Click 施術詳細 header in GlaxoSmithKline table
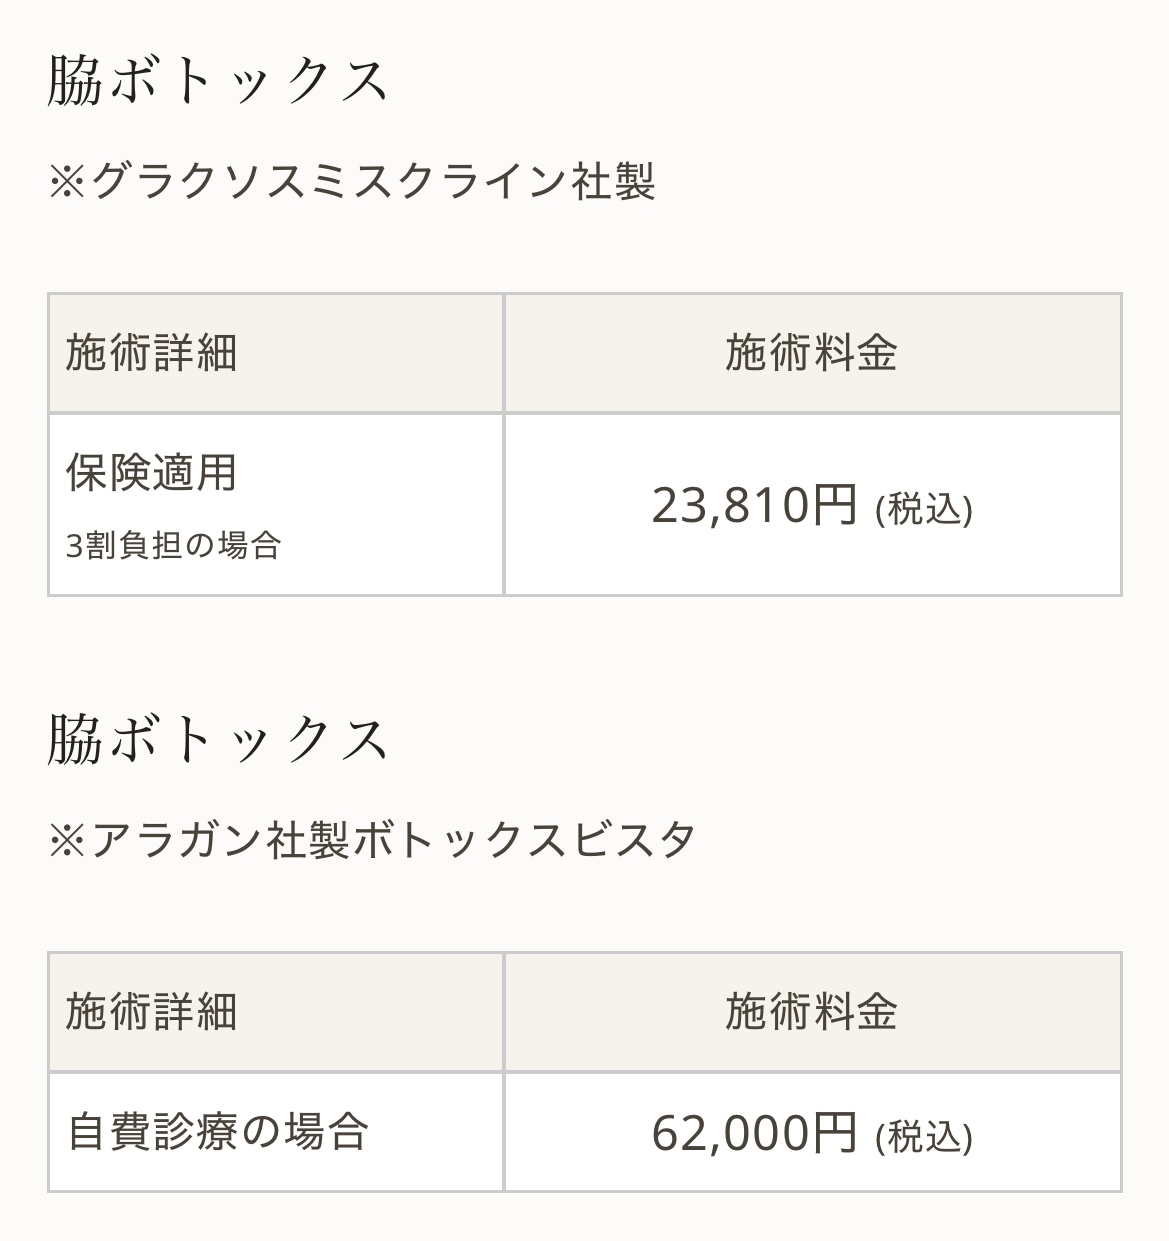This screenshot has width=1169, height=1241. 152,353
